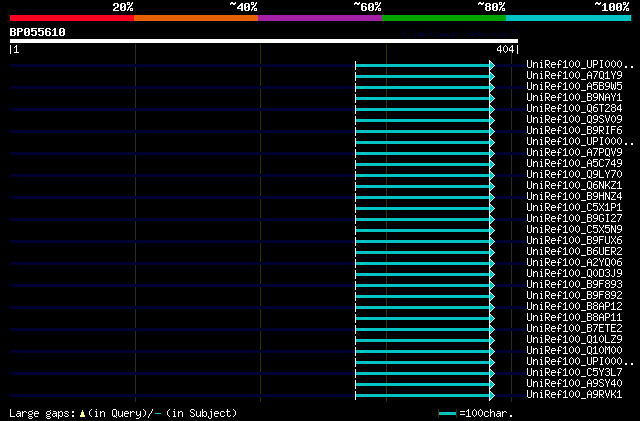The image size is (640, 421).
Task: Select the UniRef100_Q10M00 label
Action: (574, 351)
